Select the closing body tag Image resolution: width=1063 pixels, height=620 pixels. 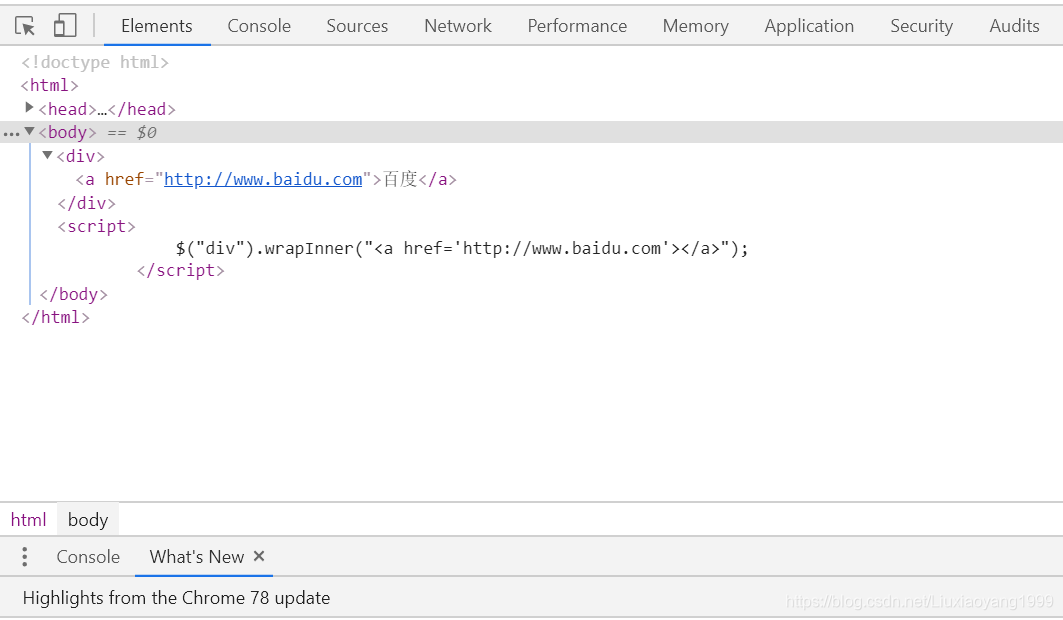pos(73,294)
